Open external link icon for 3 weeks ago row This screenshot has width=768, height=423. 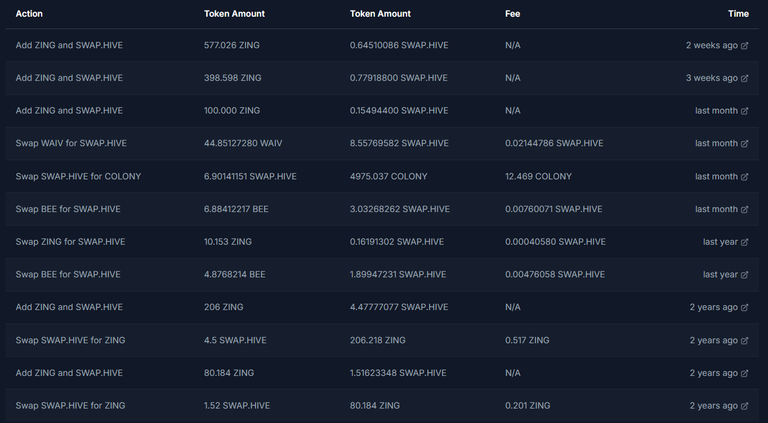[744, 78]
